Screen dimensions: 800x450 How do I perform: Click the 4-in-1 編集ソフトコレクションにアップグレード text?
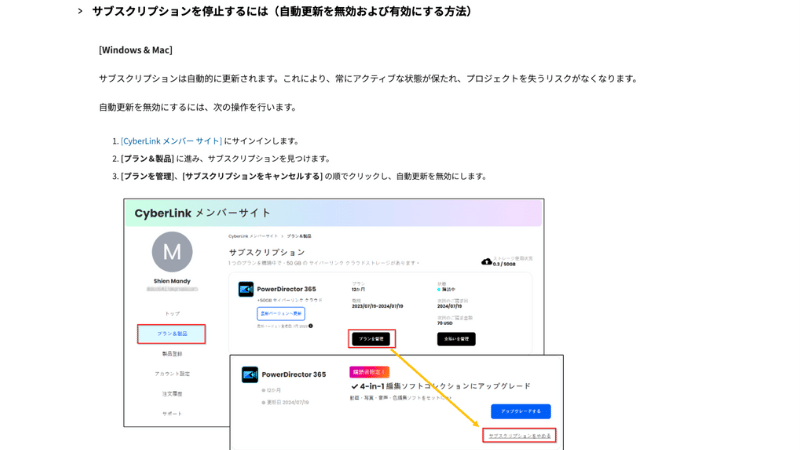tap(441, 386)
